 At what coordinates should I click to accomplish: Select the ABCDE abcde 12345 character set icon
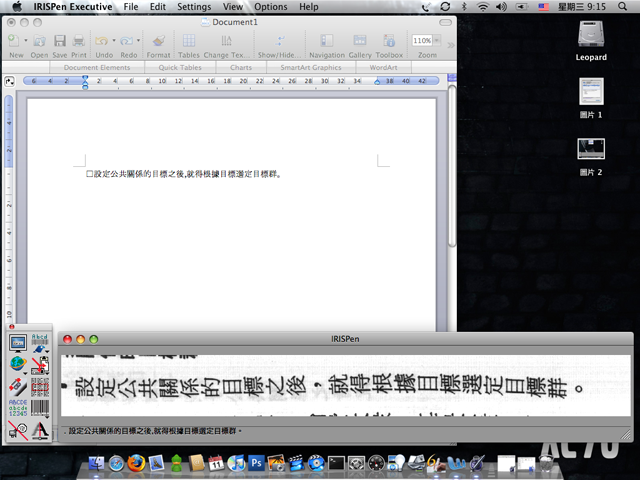[x=18, y=408]
